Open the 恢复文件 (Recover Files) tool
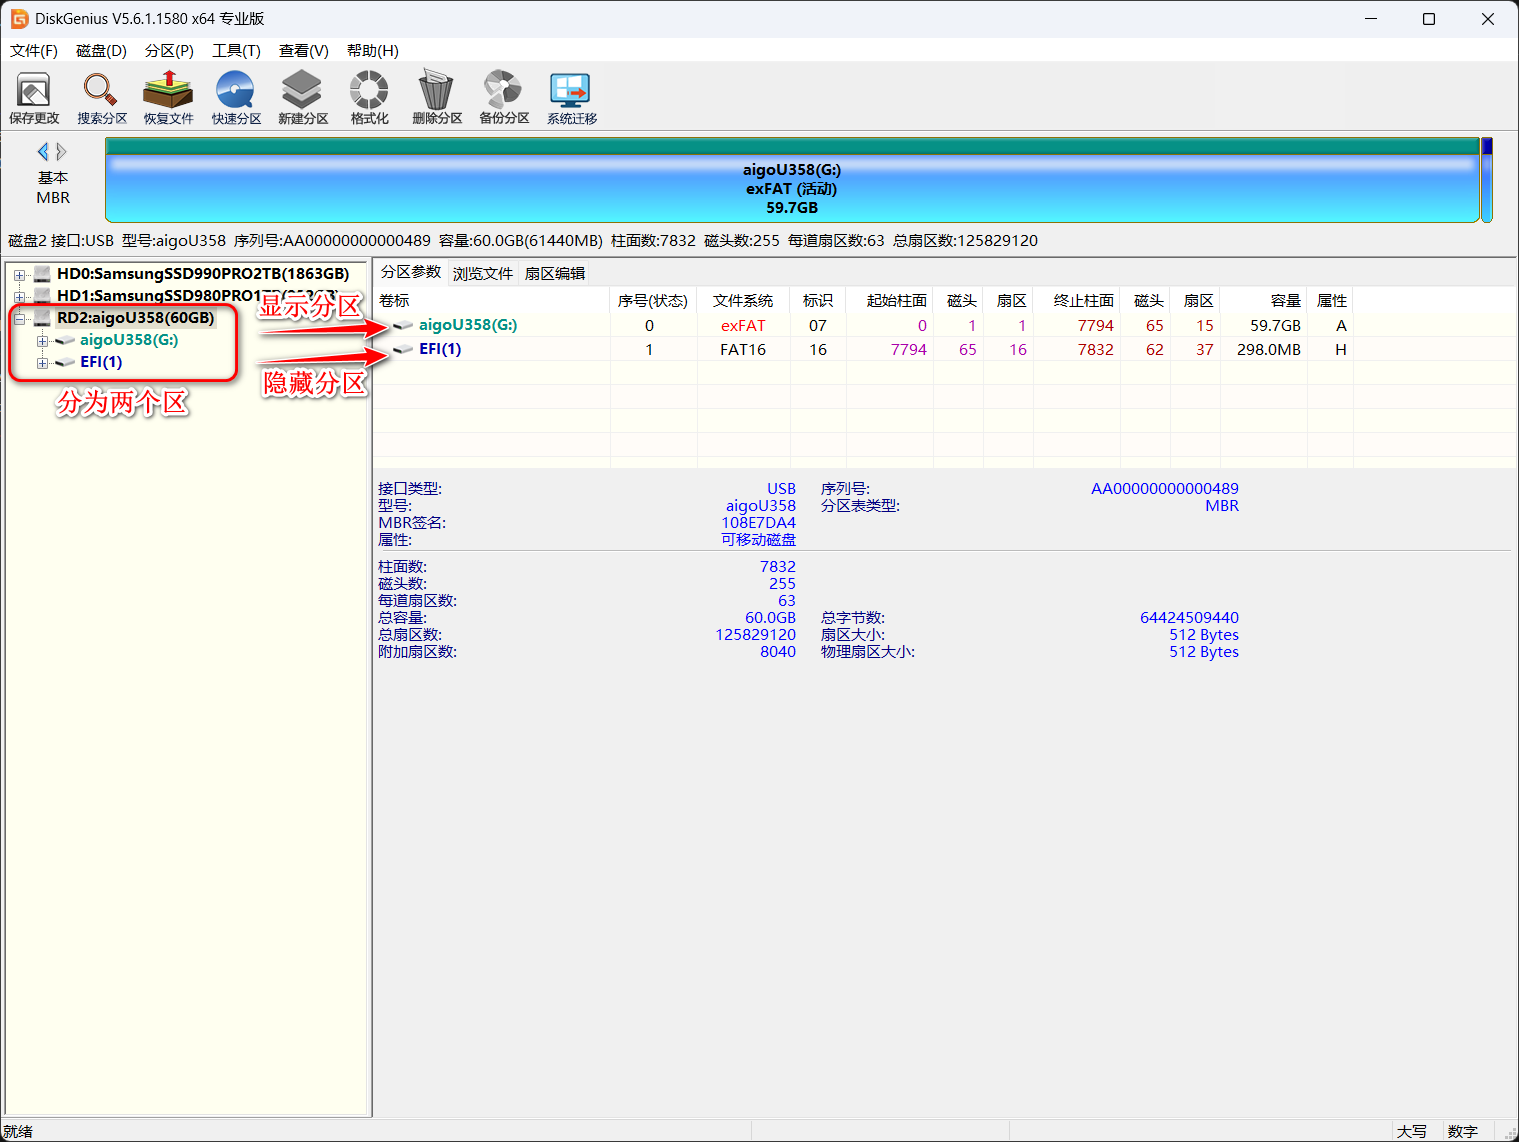This screenshot has width=1519, height=1142. point(168,97)
